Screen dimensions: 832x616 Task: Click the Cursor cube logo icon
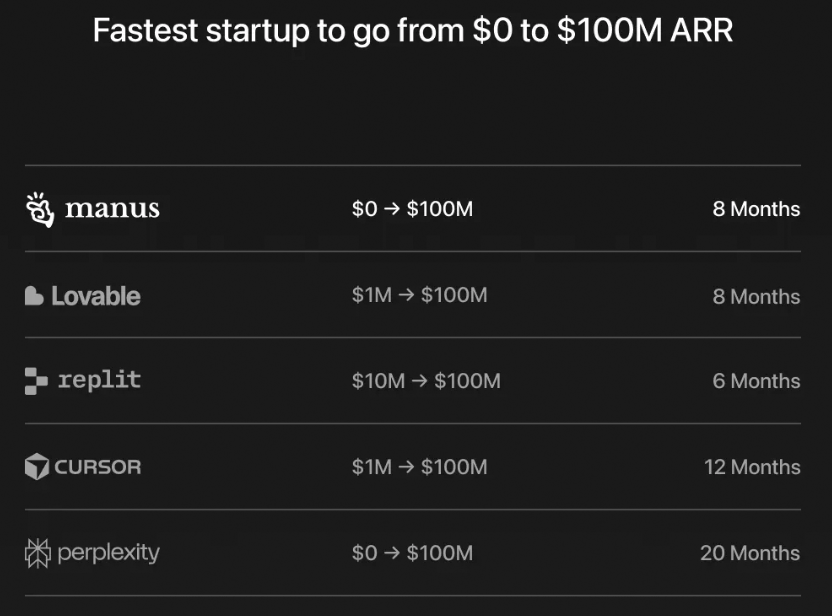pos(37,467)
